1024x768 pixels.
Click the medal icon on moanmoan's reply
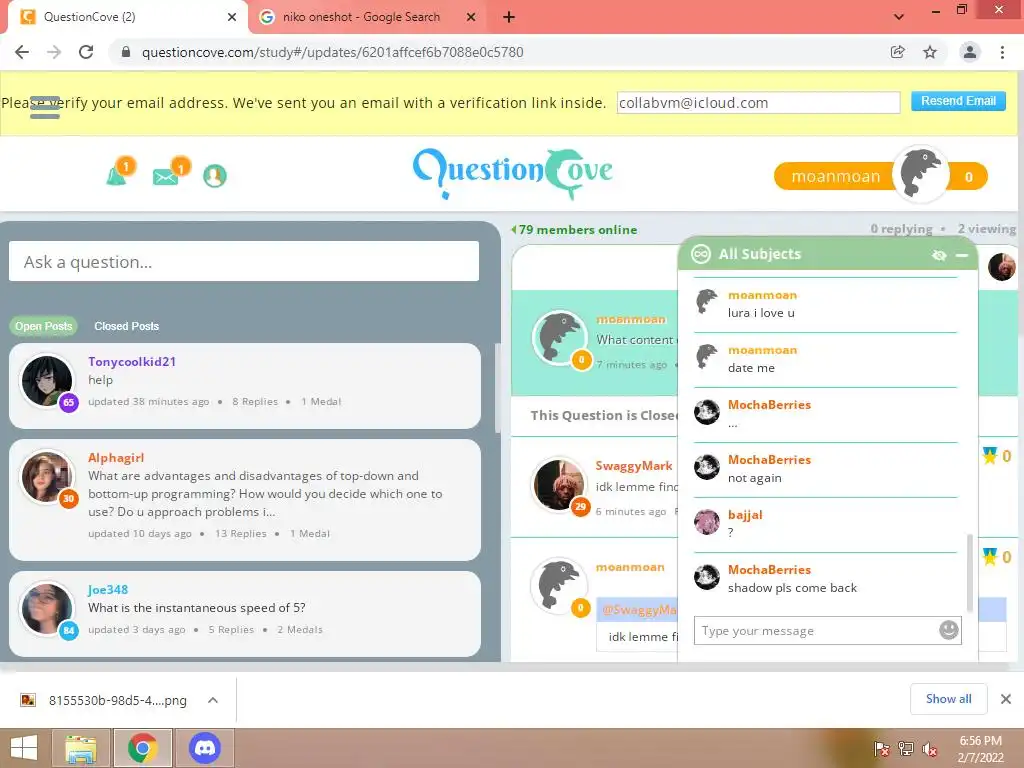(990, 556)
